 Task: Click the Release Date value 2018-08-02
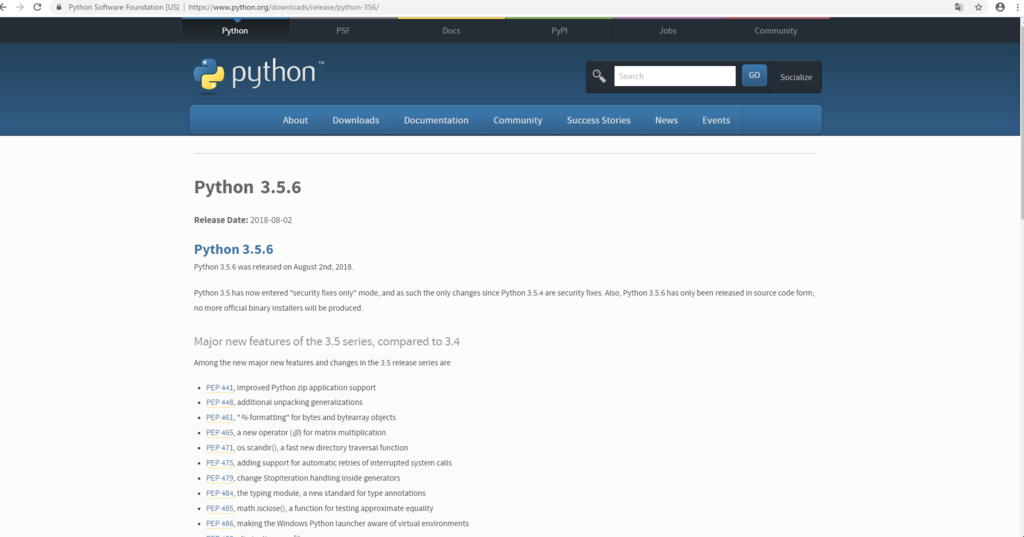coord(271,220)
